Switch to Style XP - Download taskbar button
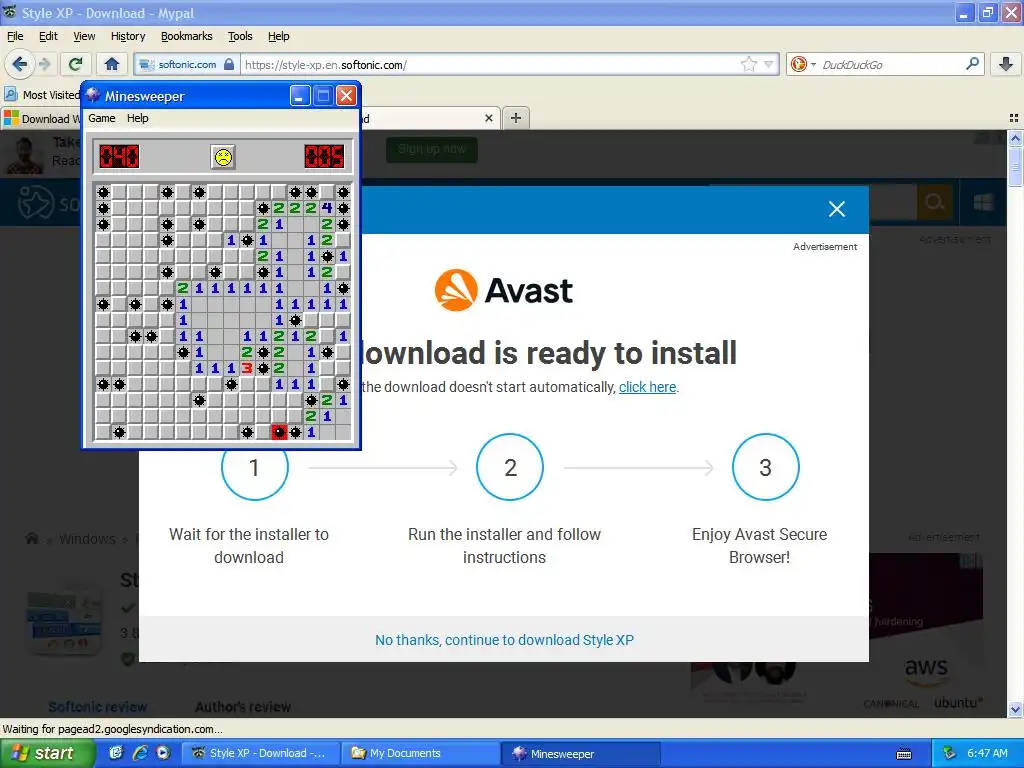The width and height of the screenshot is (1024, 768). [260, 753]
